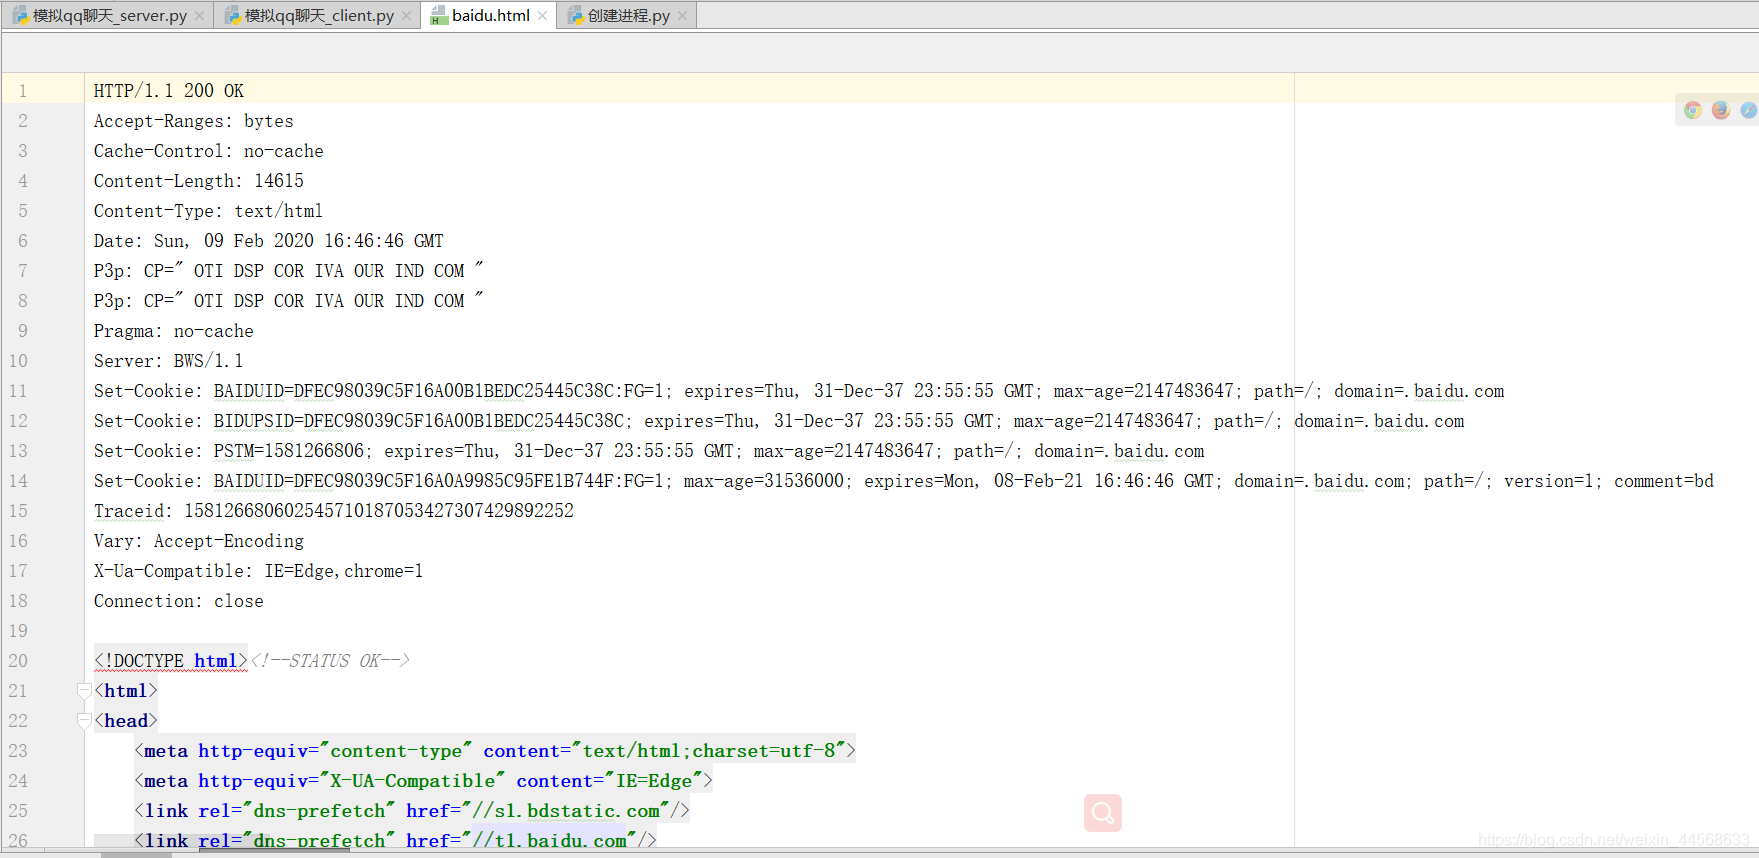Click 'Content-Length: 14615' text
Screen dimensions: 1759x858
click(x=199, y=181)
